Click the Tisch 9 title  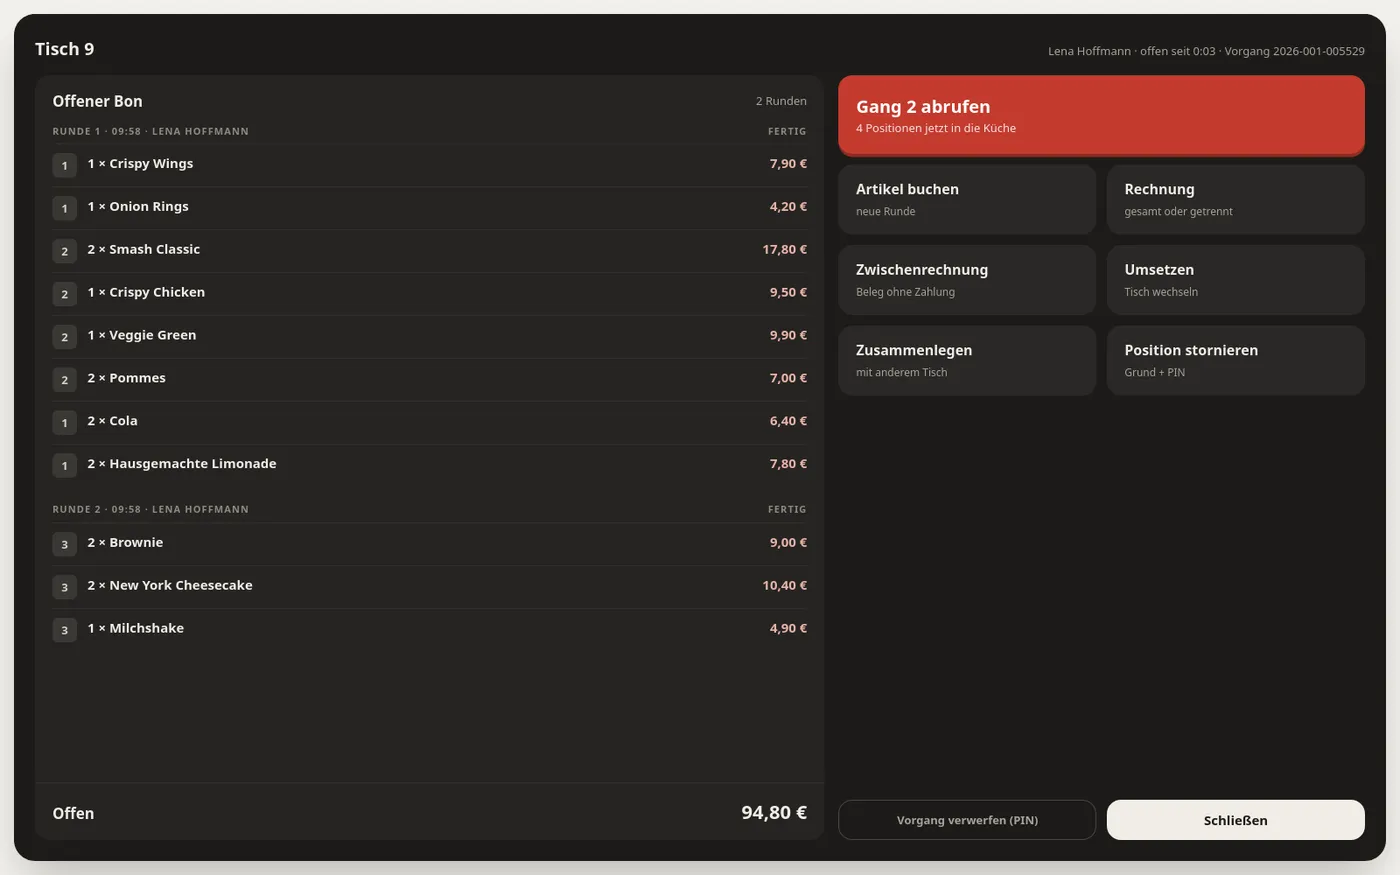click(64, 49)
